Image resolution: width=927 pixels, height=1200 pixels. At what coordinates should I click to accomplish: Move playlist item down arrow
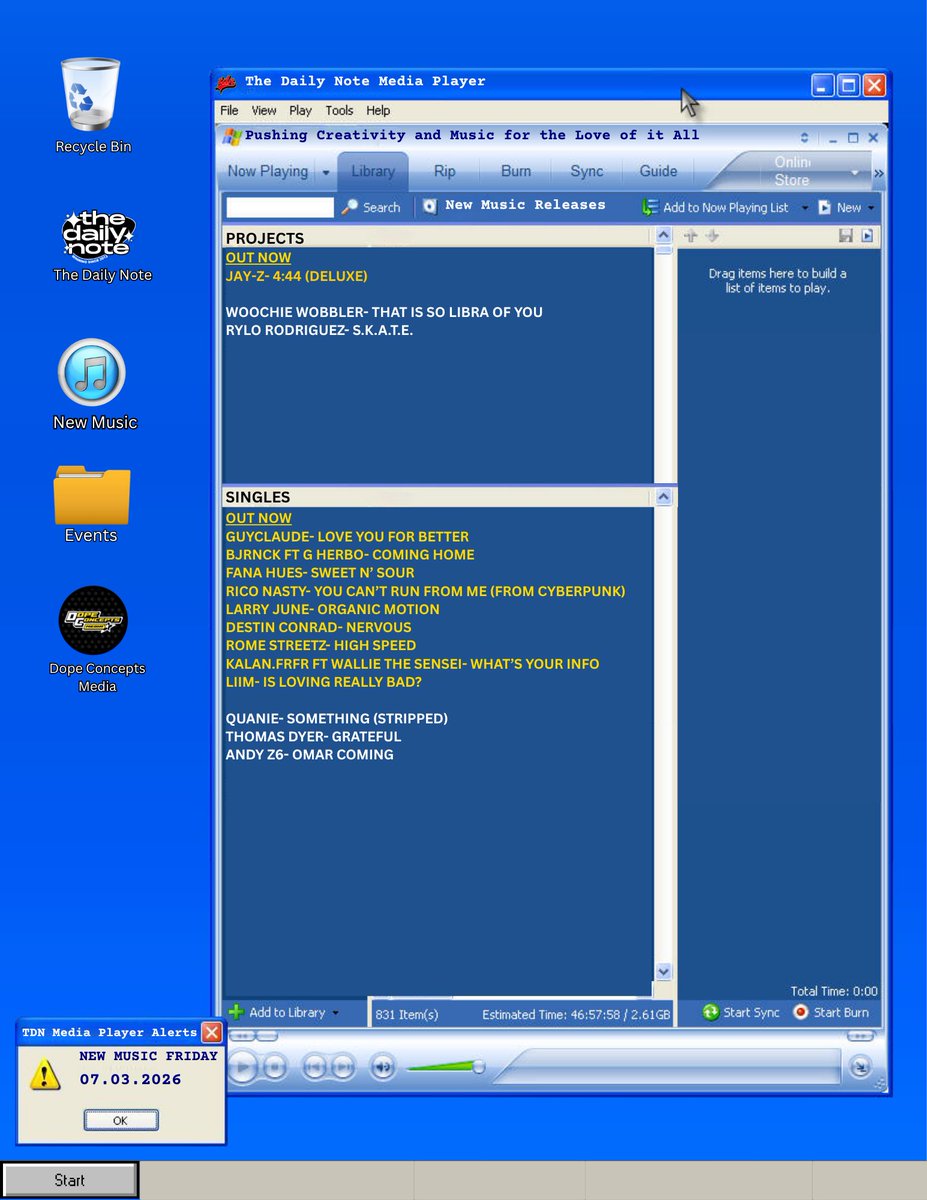(712, 236)
